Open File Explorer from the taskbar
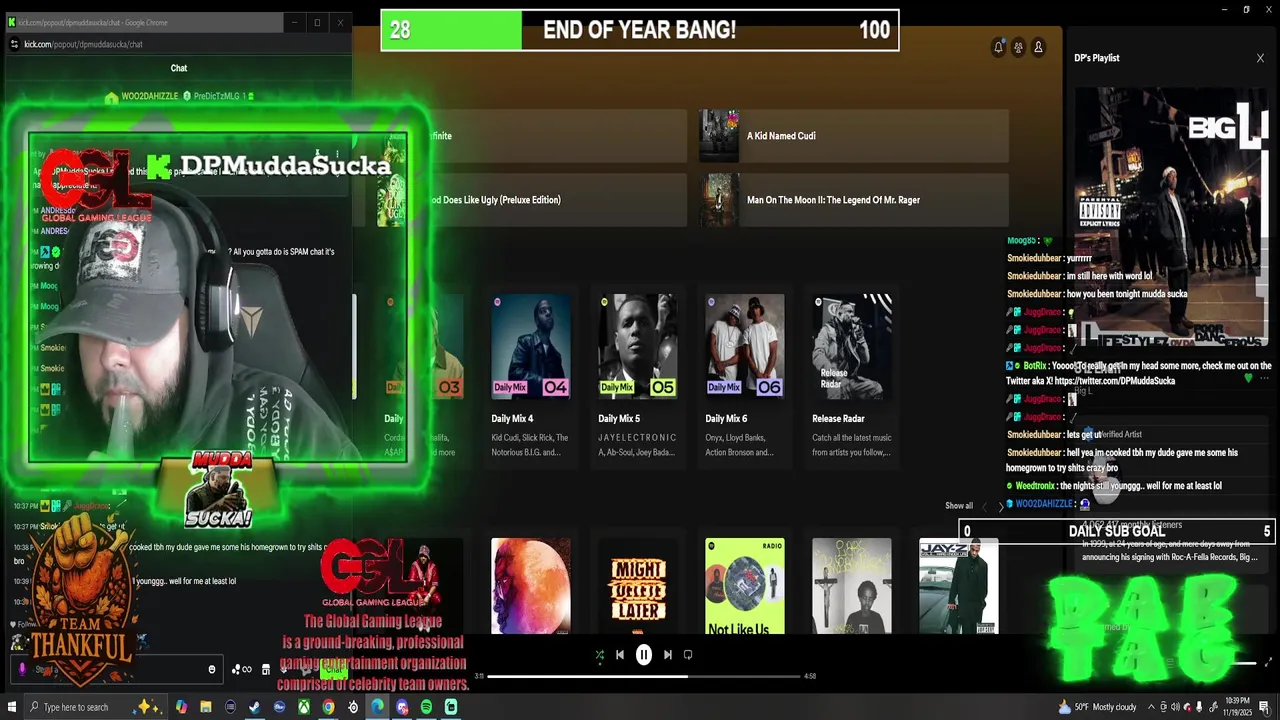 [206, 707]
